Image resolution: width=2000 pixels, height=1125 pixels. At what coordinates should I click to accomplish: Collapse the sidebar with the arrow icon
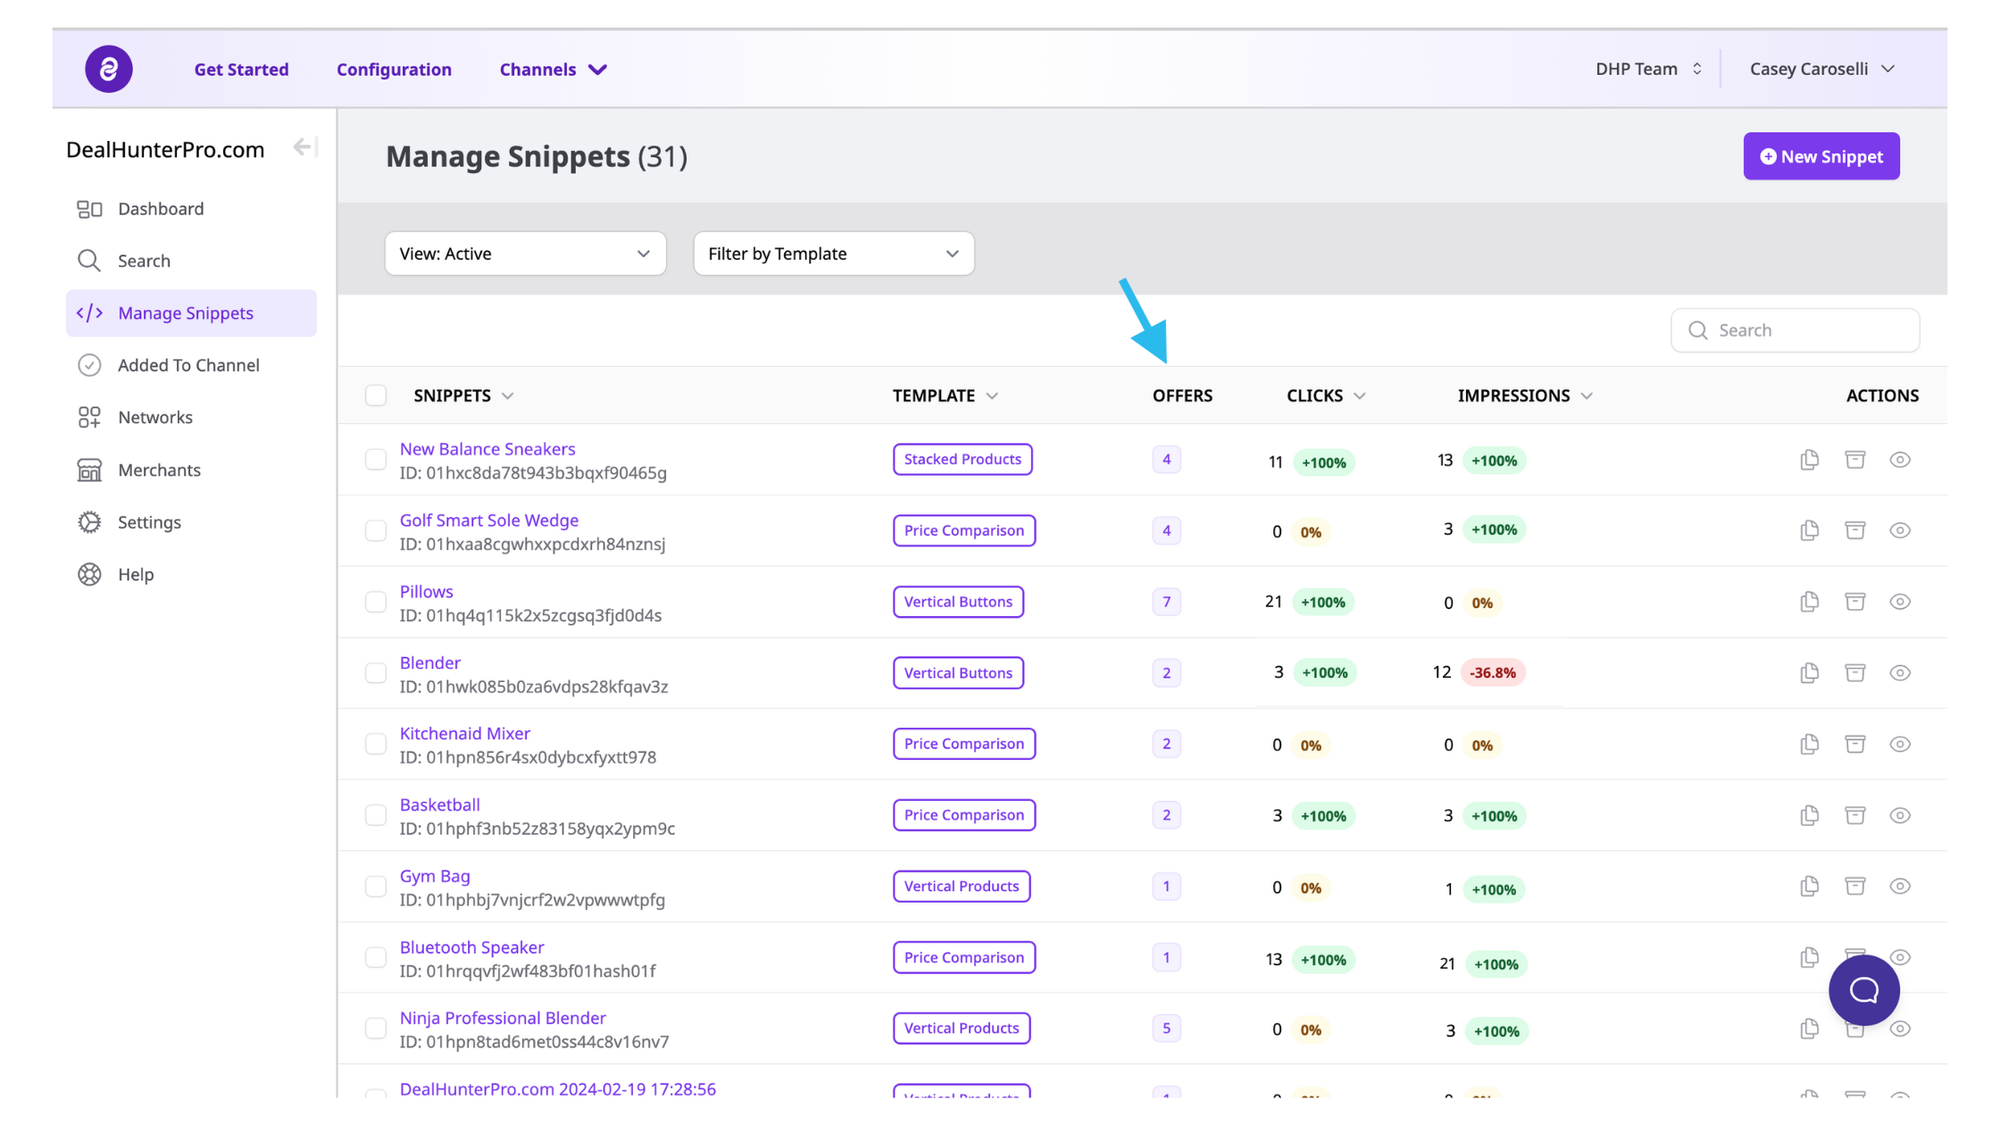click(305, 148)
